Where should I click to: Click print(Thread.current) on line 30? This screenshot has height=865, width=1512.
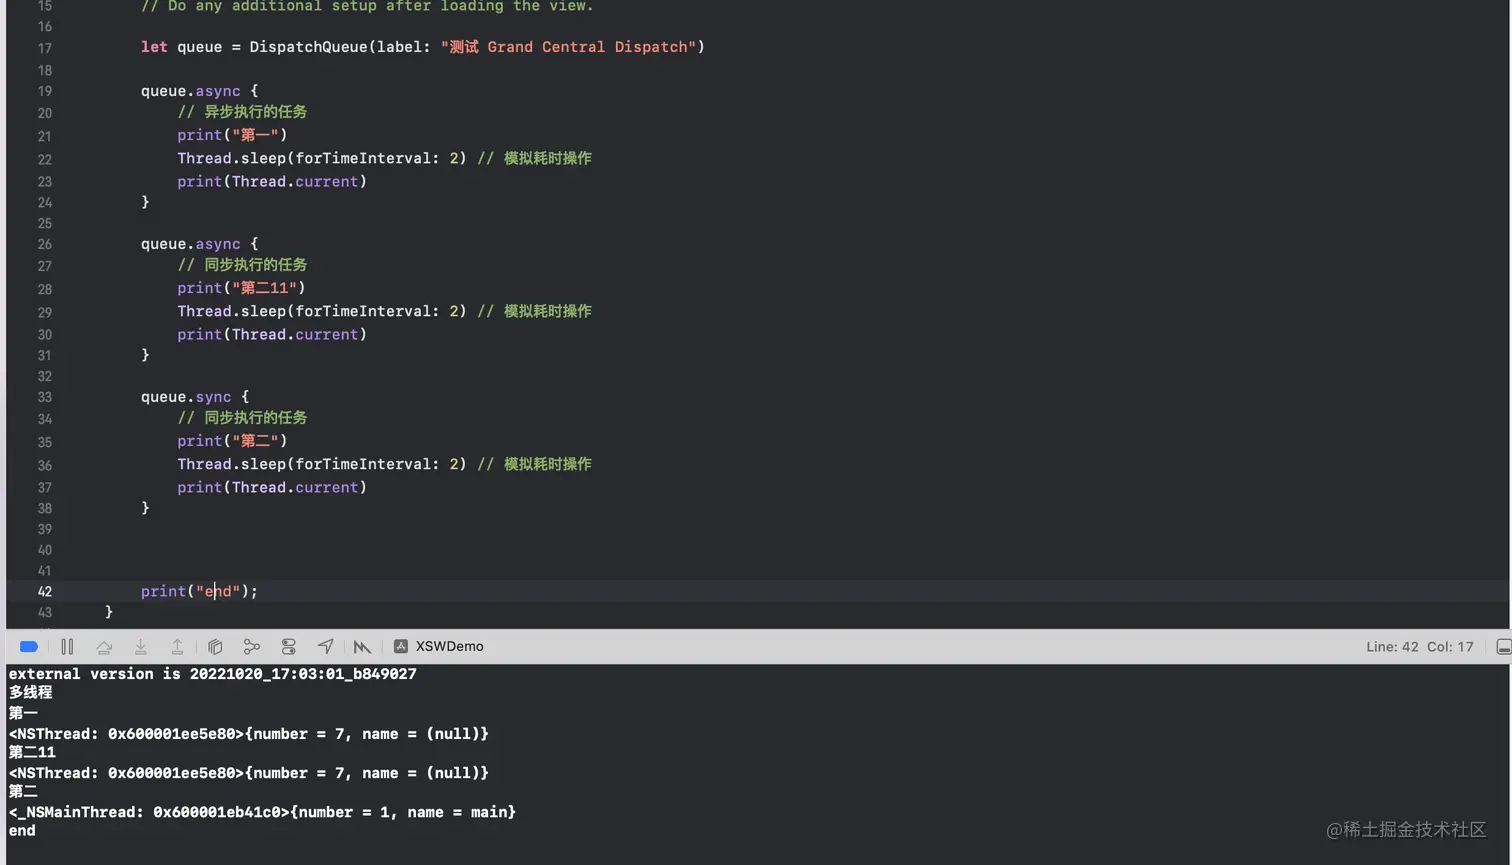click(x=272, y=335)
